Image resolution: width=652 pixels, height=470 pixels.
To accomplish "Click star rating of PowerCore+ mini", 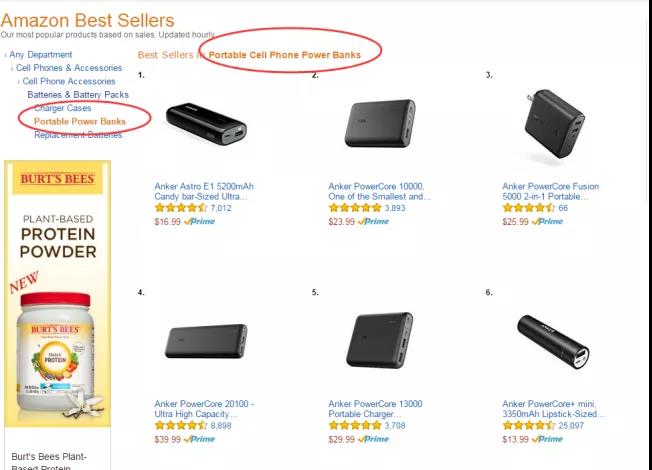I will [529, 426].
